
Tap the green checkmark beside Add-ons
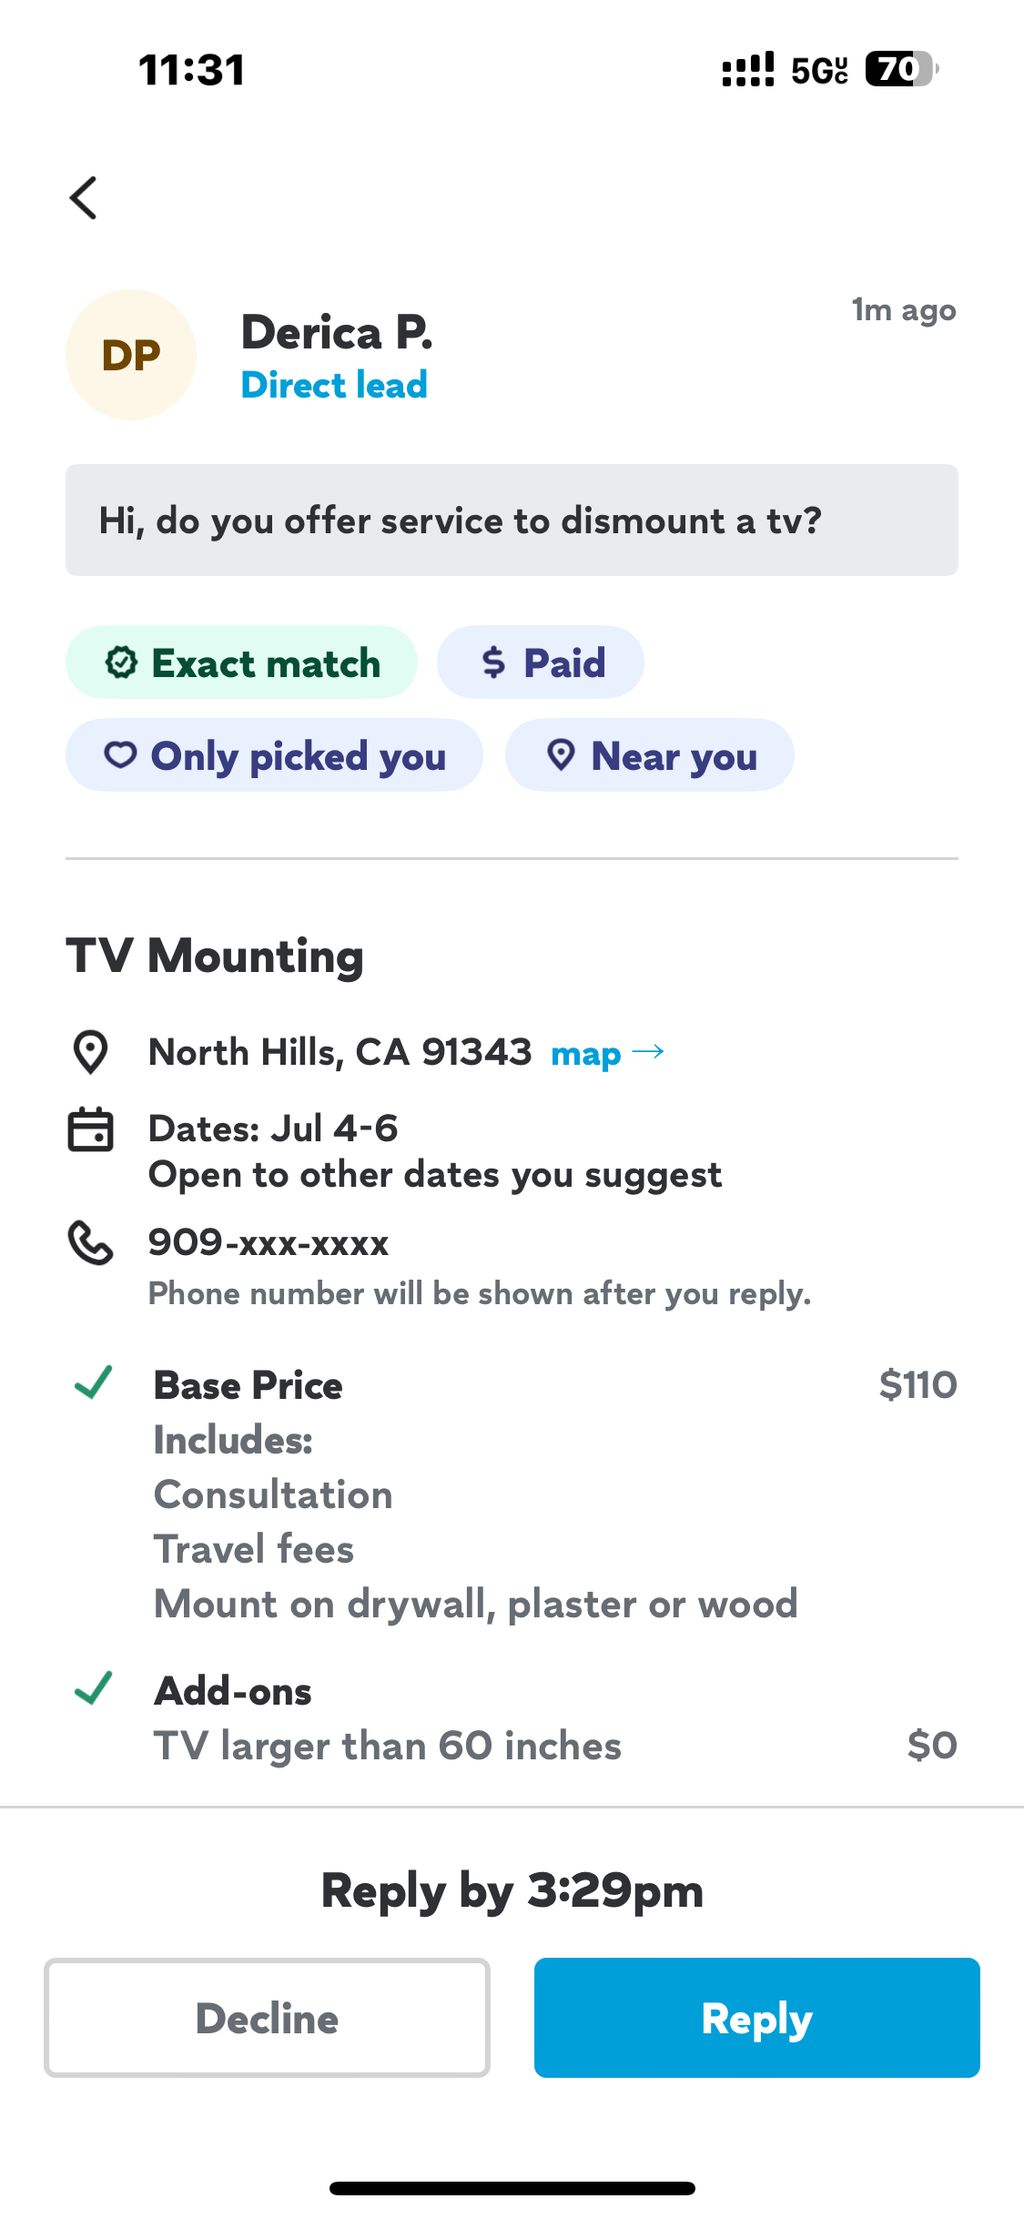pyautogui.click(x=94, y=1689)
